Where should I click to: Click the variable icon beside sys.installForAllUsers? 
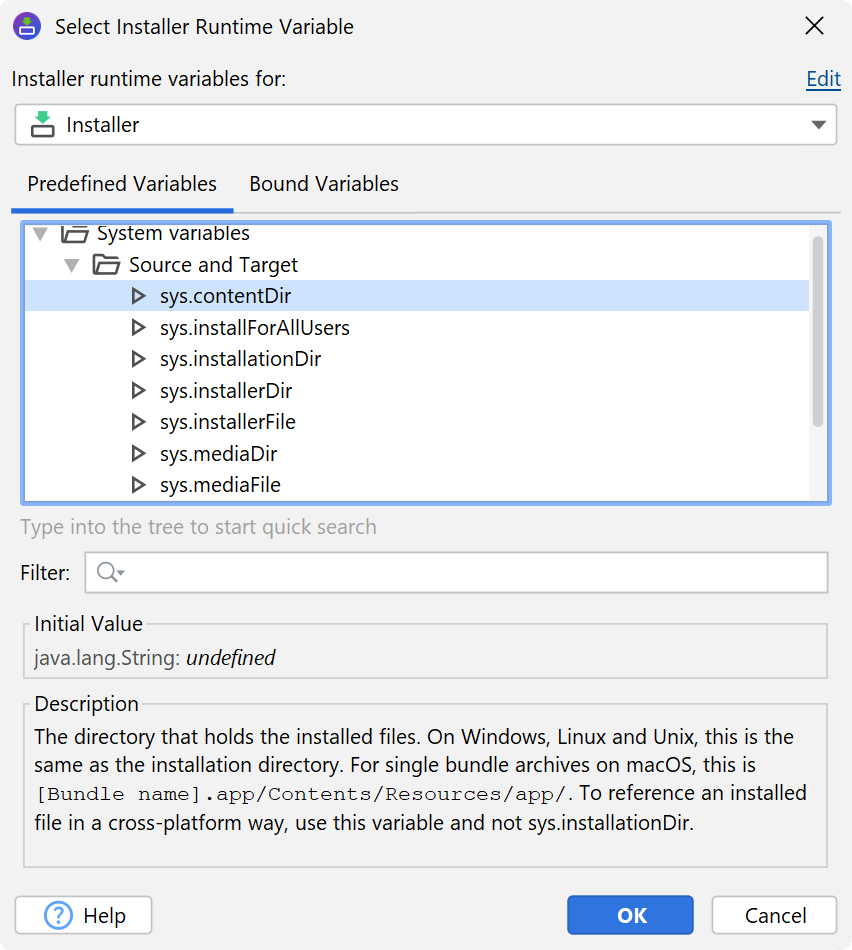coord(138,328)
